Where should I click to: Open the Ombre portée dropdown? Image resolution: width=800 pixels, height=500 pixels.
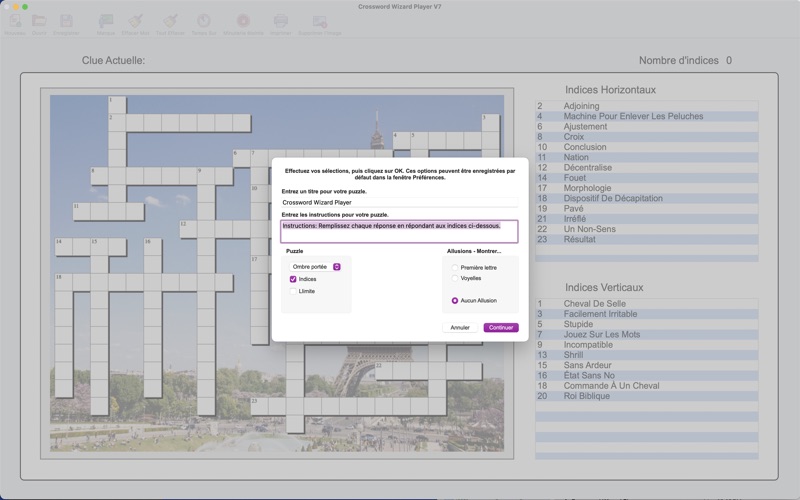pyautogui.click(x=315, y=267)
